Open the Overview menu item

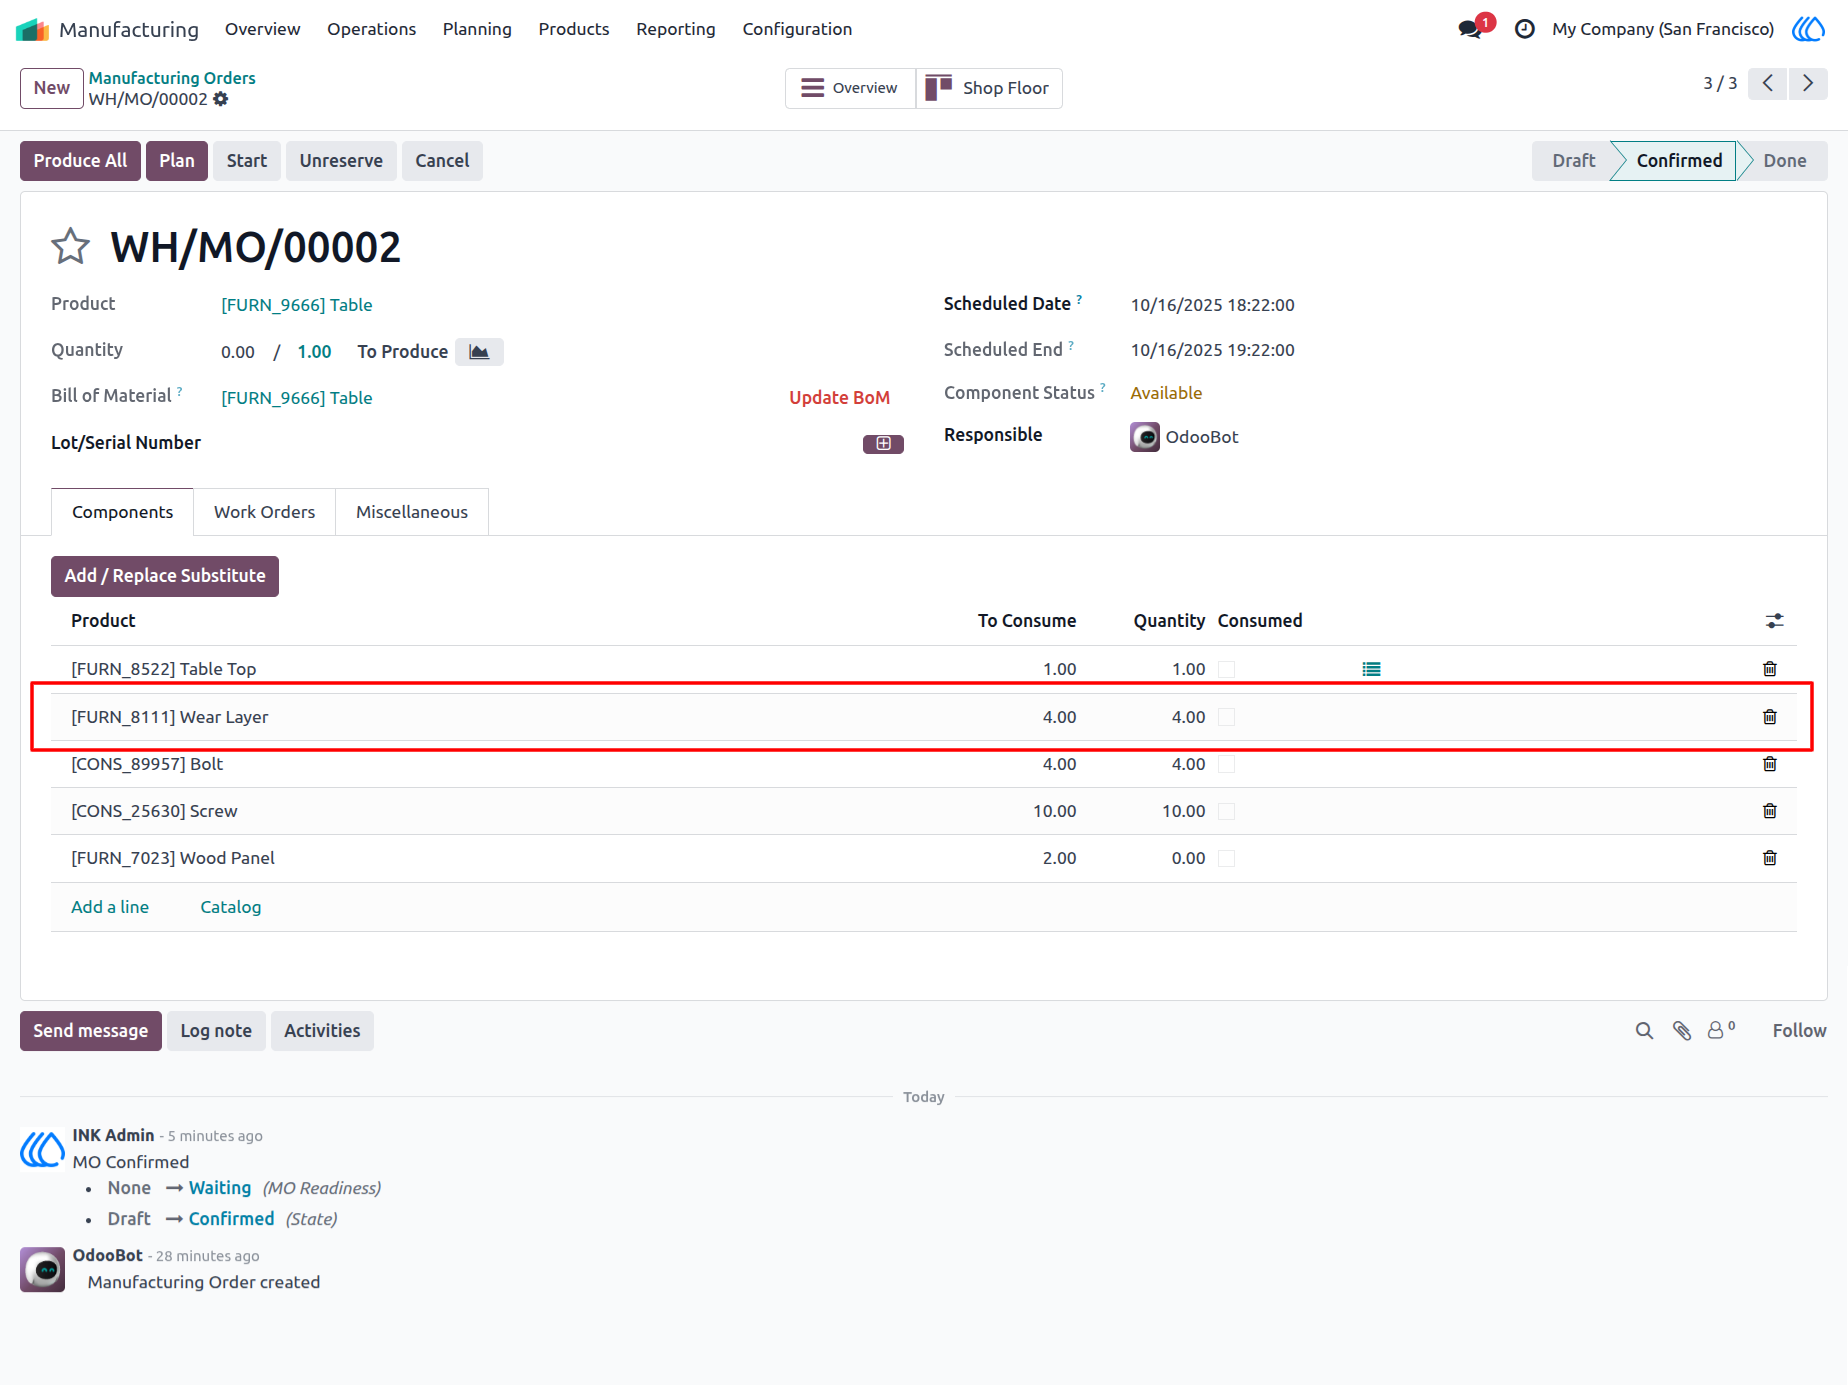(x=262, y=29)
